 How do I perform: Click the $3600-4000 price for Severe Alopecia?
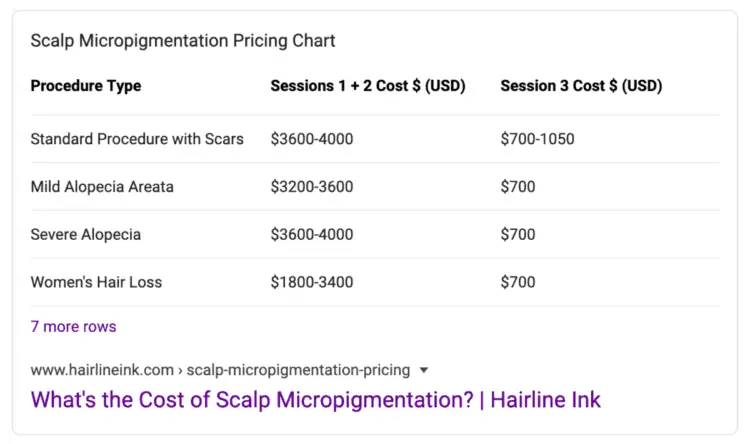[312, 234]
